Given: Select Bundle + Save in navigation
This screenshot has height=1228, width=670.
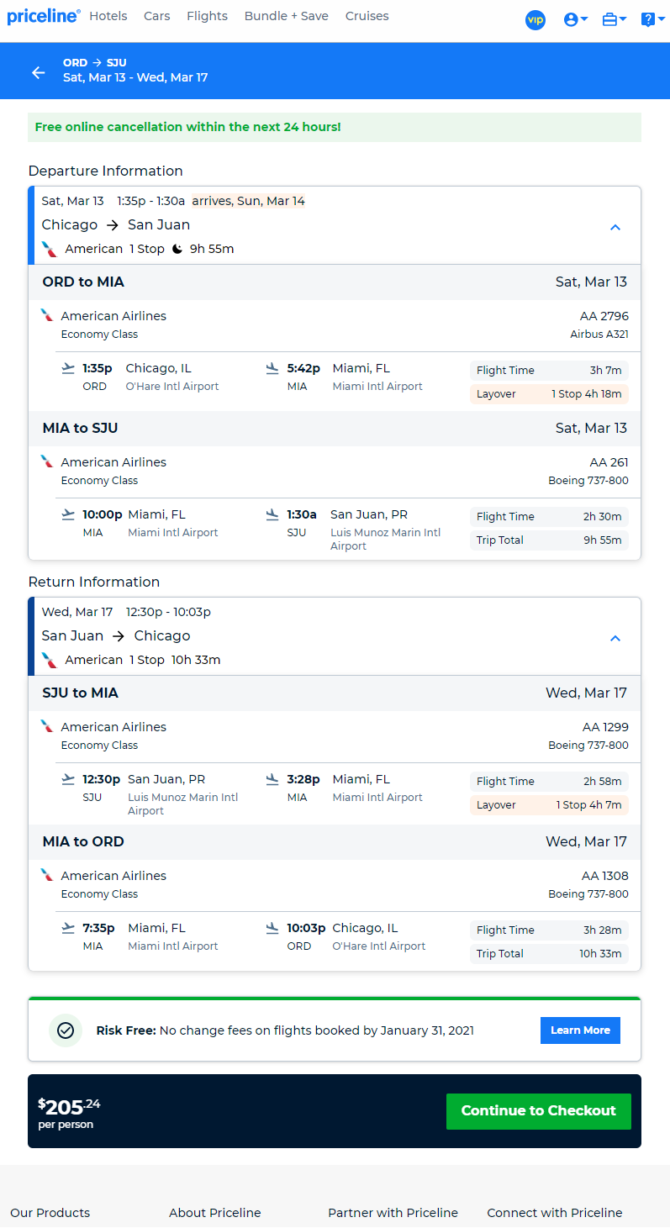Looking at the screenshot, I should point(286,16).
